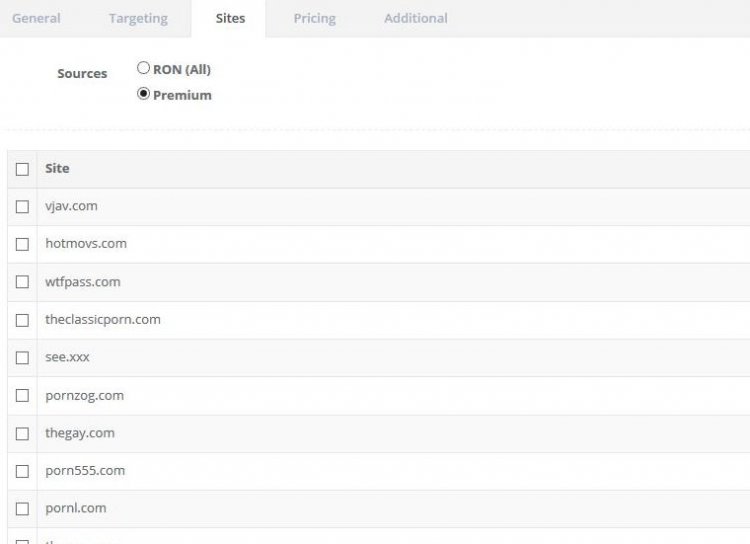750x544 pixels.
Task: Open the Pricing tab
Action: pyautogui.click(x=314, y=18)
